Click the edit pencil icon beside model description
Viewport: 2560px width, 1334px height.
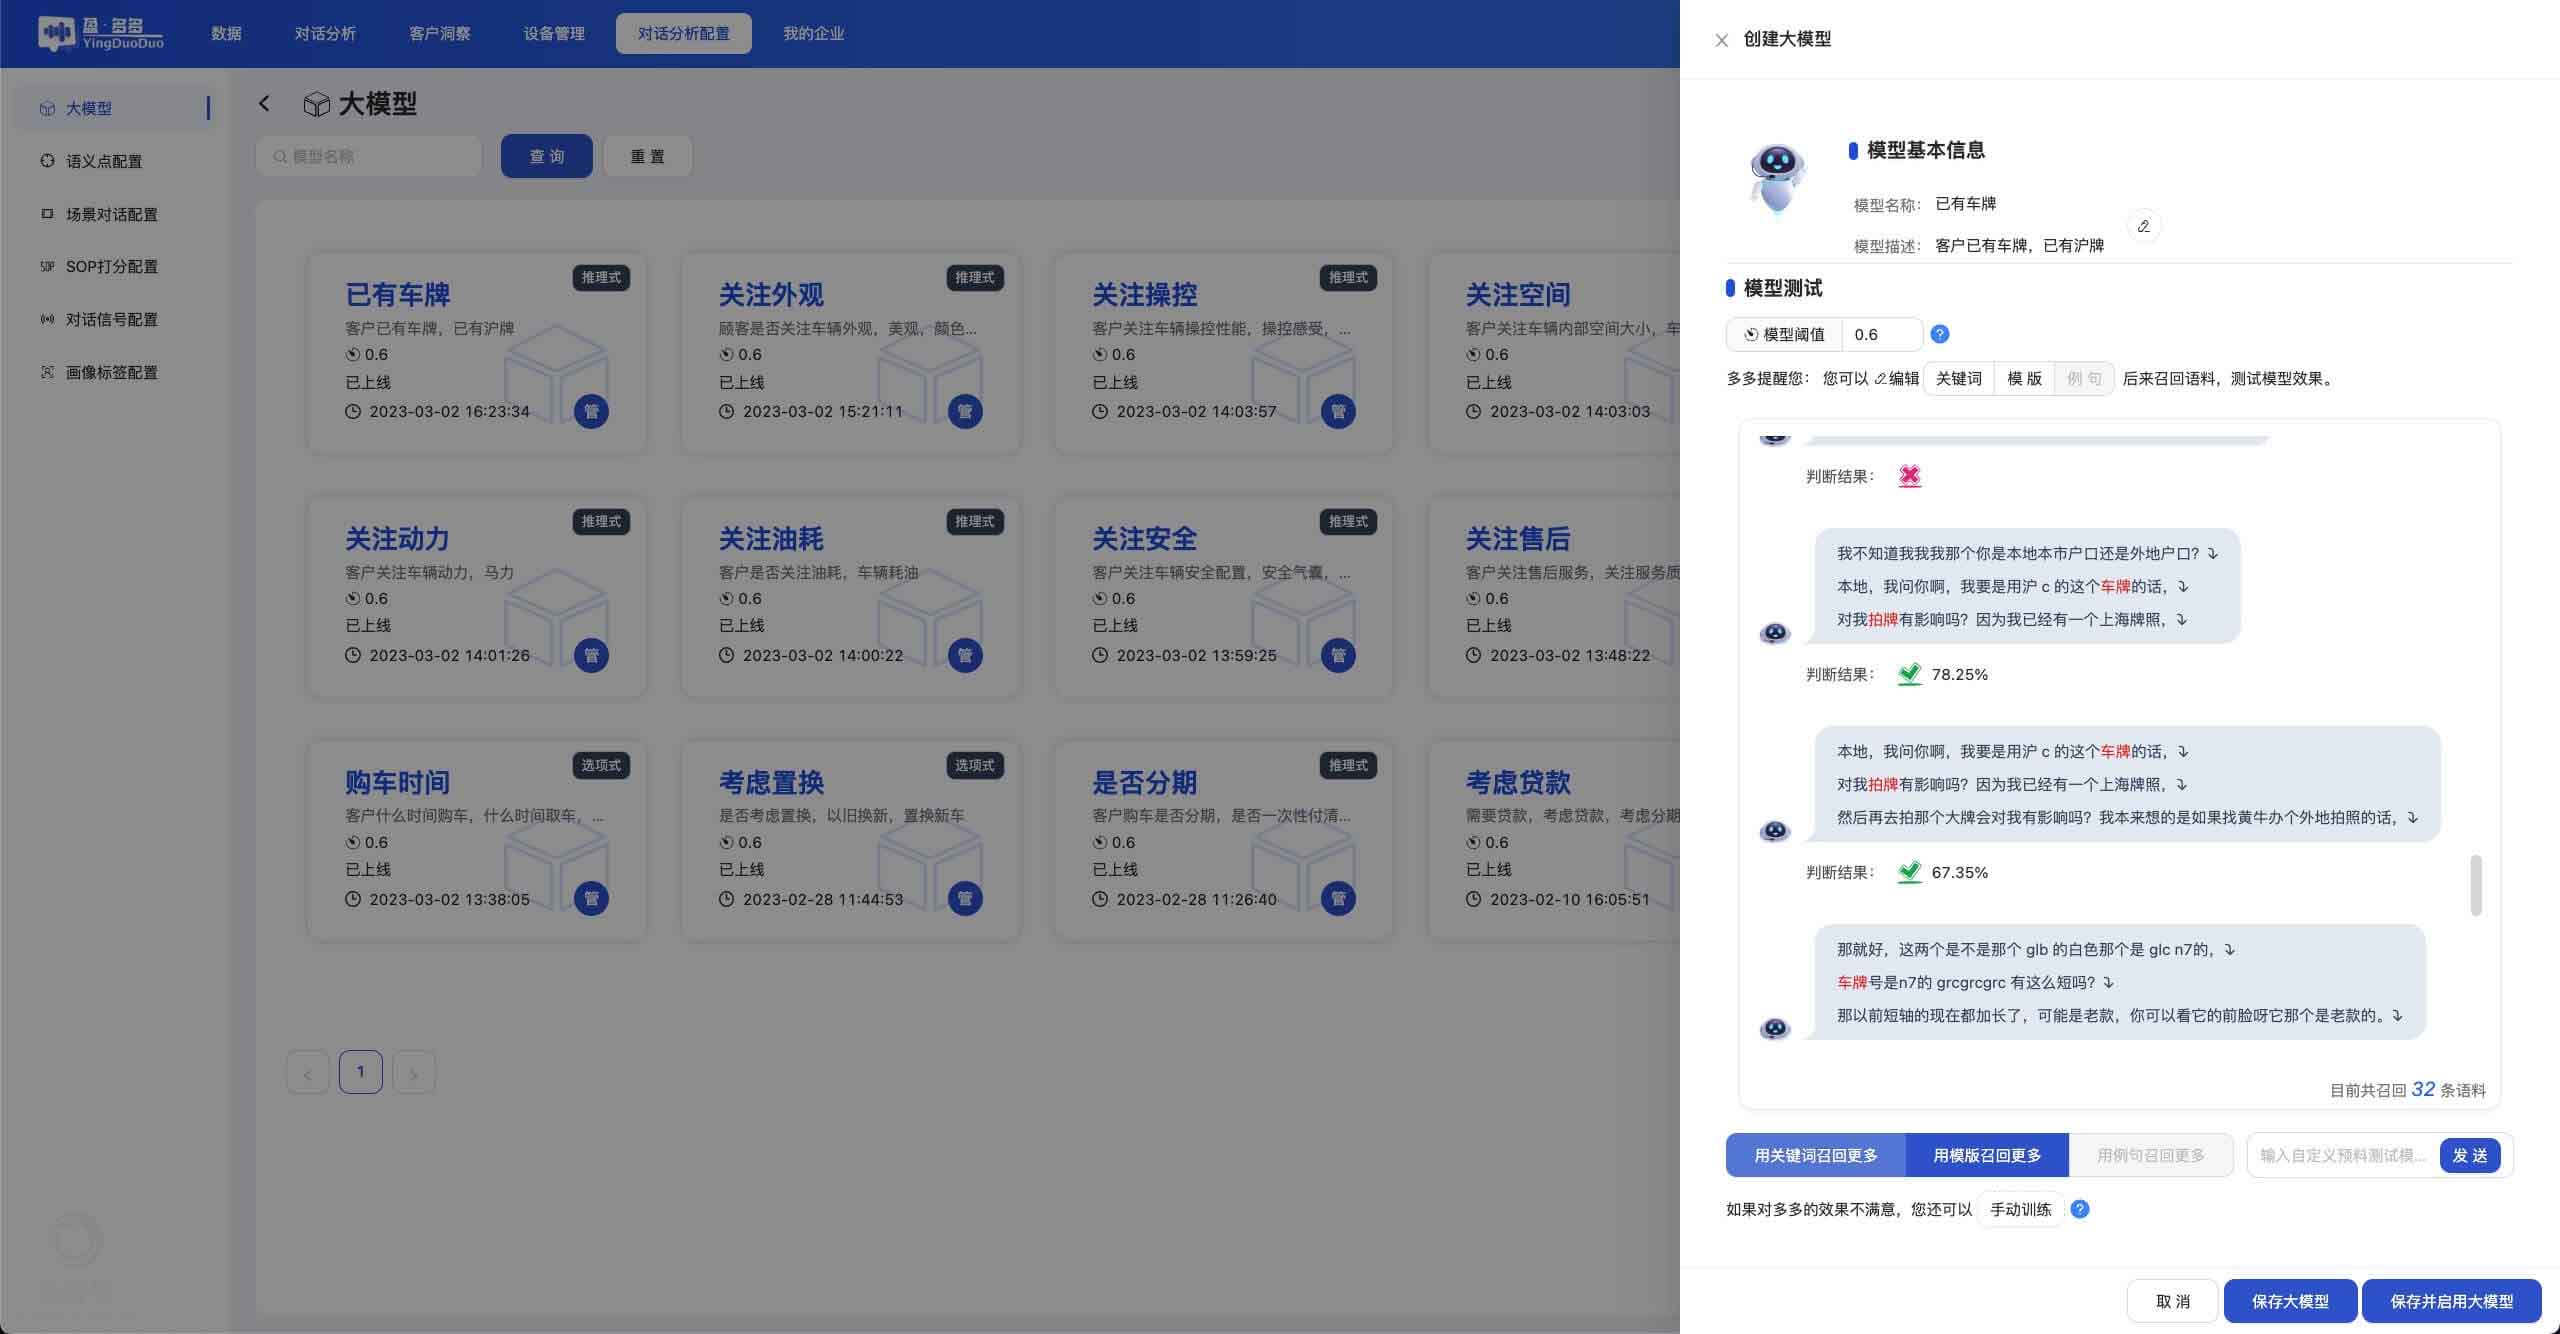[2143, 226]
